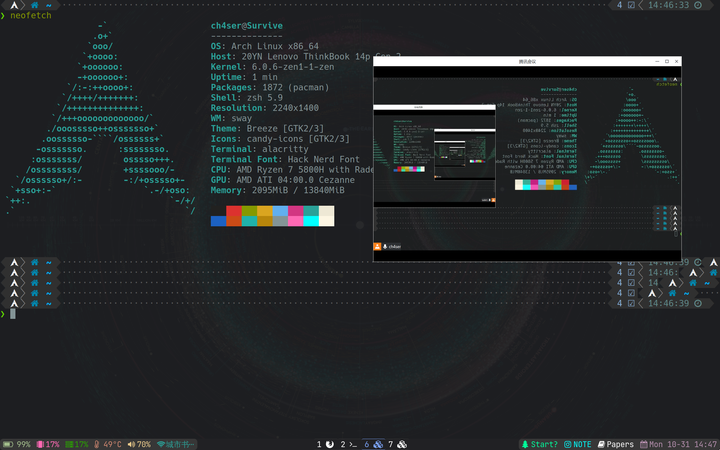Click the Terminal Font: Hack Nerd Font line
Screen dimensions: 720x450
pyautogui.click(x=285, y=159)
